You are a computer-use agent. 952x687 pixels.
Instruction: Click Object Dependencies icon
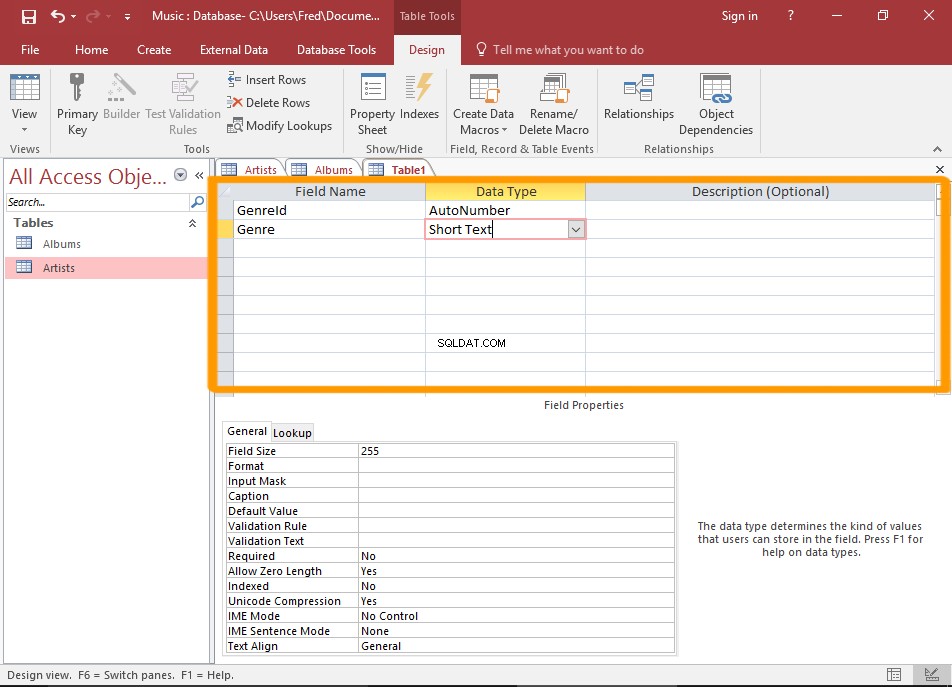click(x=716, y=88)
